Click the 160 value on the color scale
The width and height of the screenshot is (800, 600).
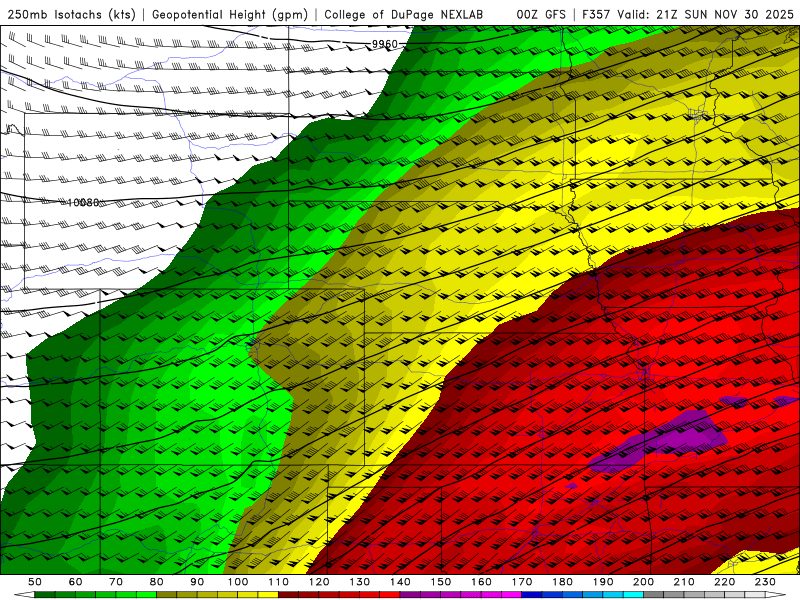point(481,582)
